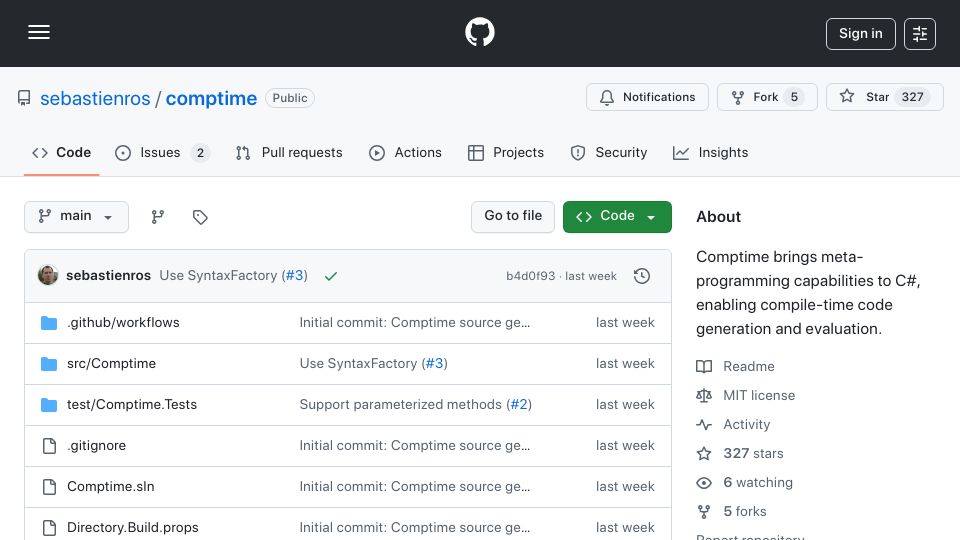960x540 pixels.
Task: Click the Directory.Build.props file icon
Action: [50, 528]
